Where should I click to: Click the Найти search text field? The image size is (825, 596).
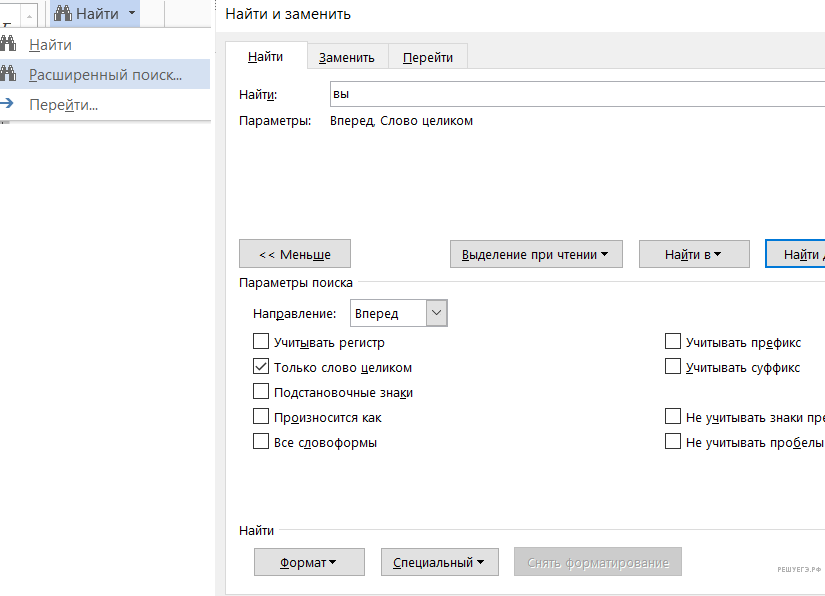coord(575,94)
